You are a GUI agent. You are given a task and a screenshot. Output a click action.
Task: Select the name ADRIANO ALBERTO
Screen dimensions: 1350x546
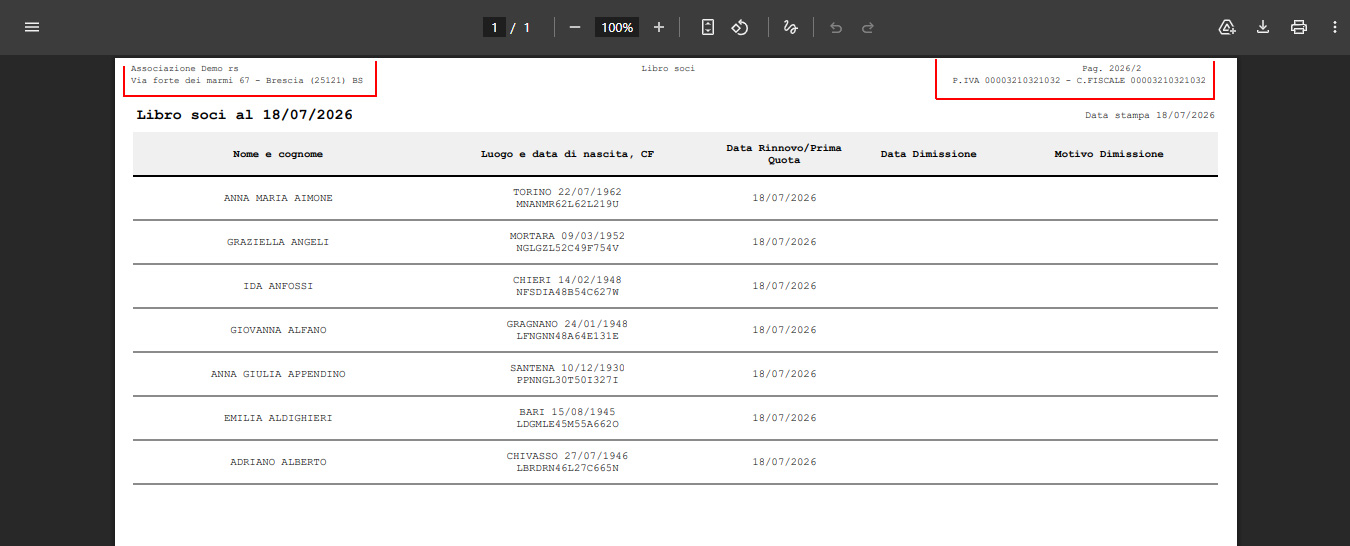278,462
